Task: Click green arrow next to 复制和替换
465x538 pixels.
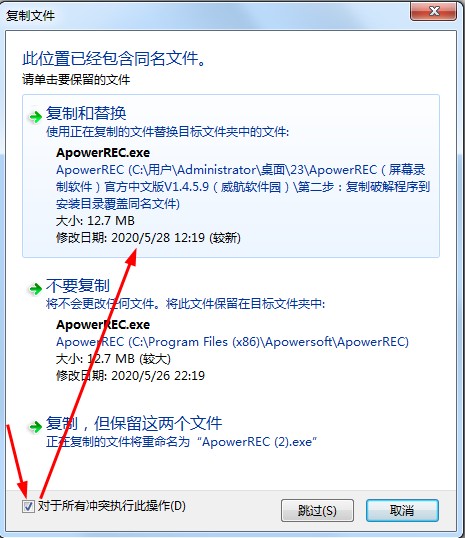Action: tap(35, 117)
